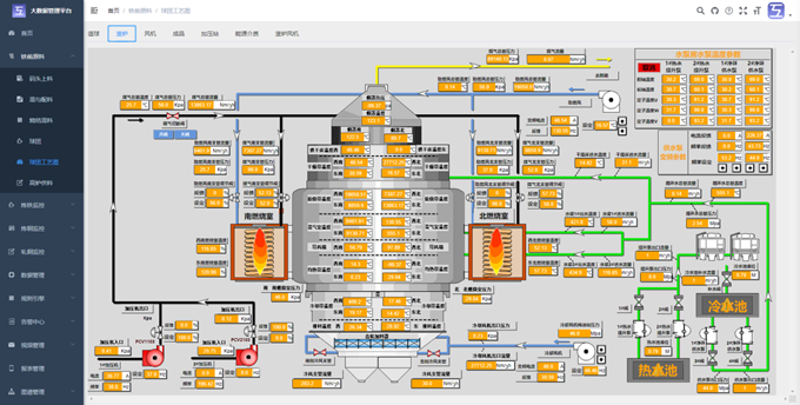Toggle fullscreen mode icon
Viewport: 800px width, 405px height.
(x=741, y=10)
